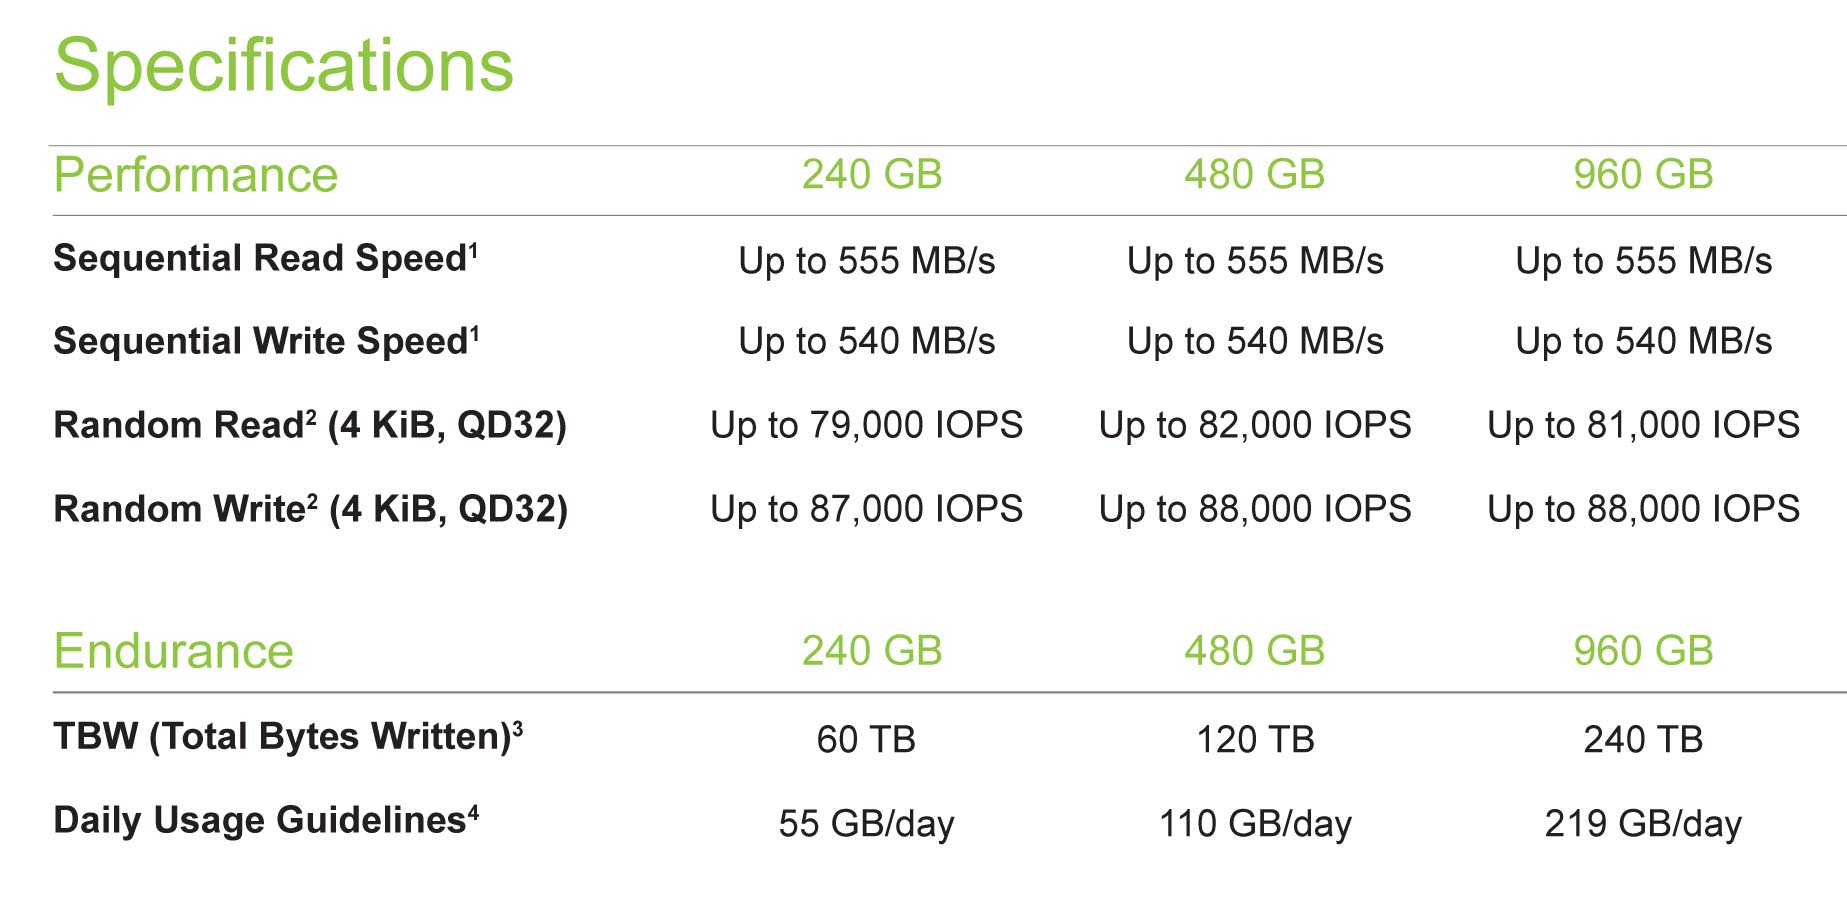The image size is (1847, 911).
Task: Click the 87,000 IOPS random write value
Action: [x=866, y=510]
